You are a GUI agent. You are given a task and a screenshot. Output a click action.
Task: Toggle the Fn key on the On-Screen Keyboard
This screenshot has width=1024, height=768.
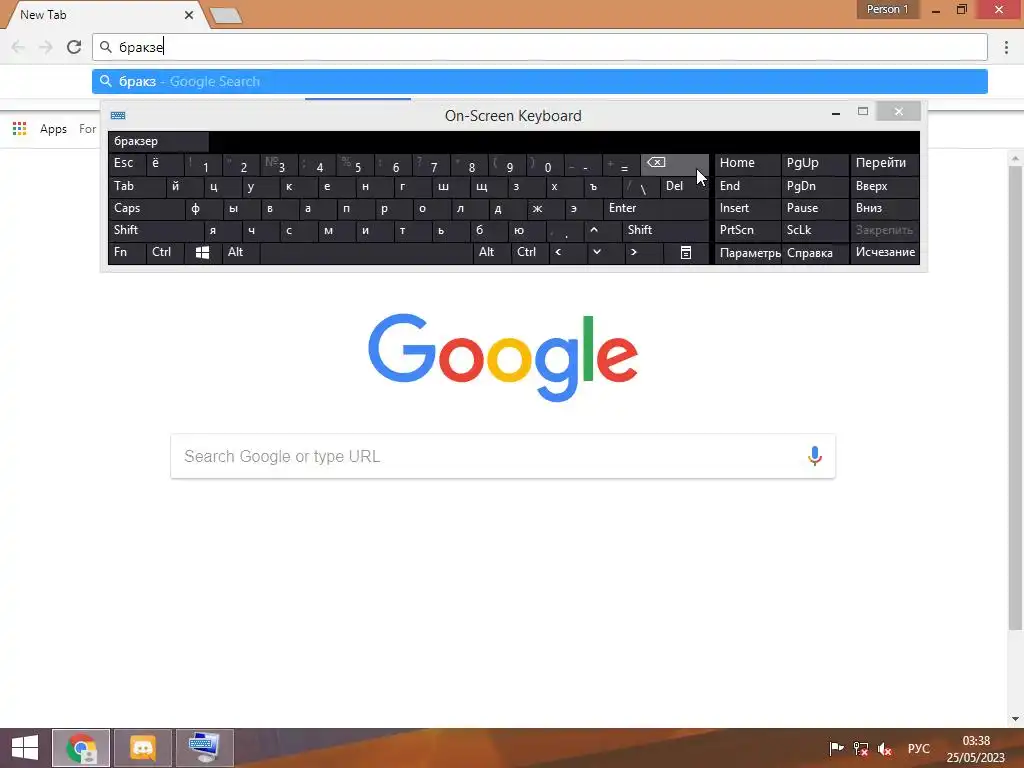[x=127, y=252]
